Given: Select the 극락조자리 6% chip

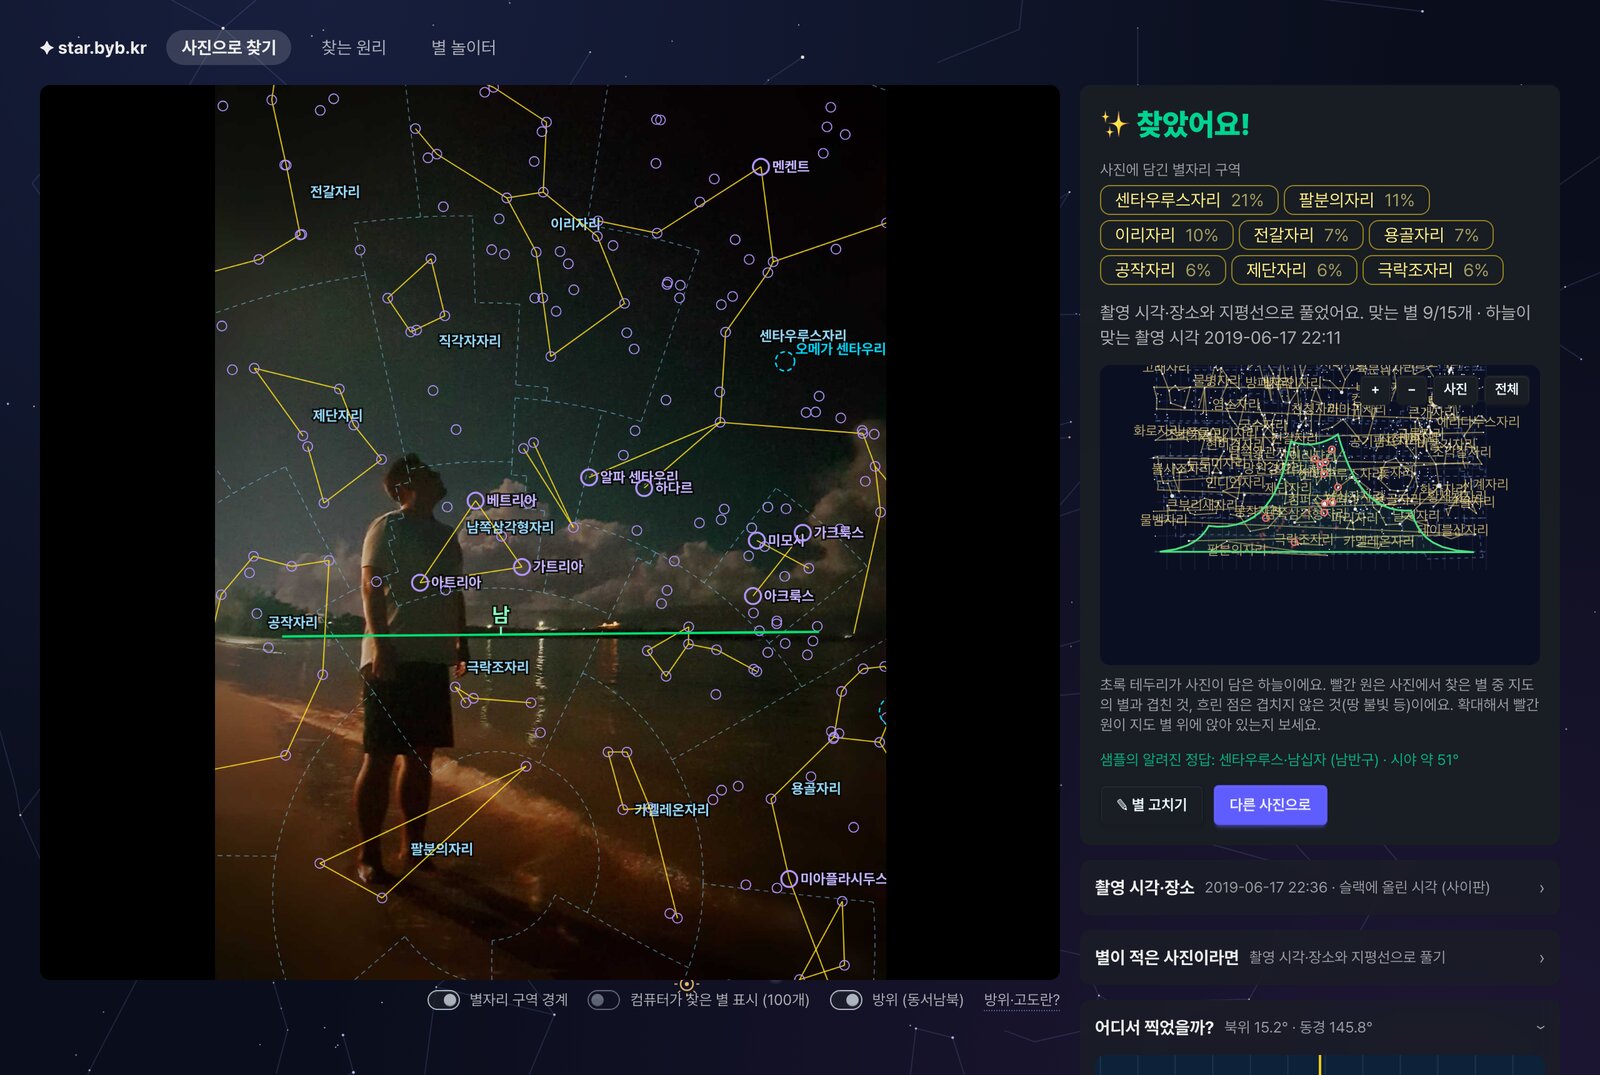Looking at the screenshot, I should [x=1433, y=270].
